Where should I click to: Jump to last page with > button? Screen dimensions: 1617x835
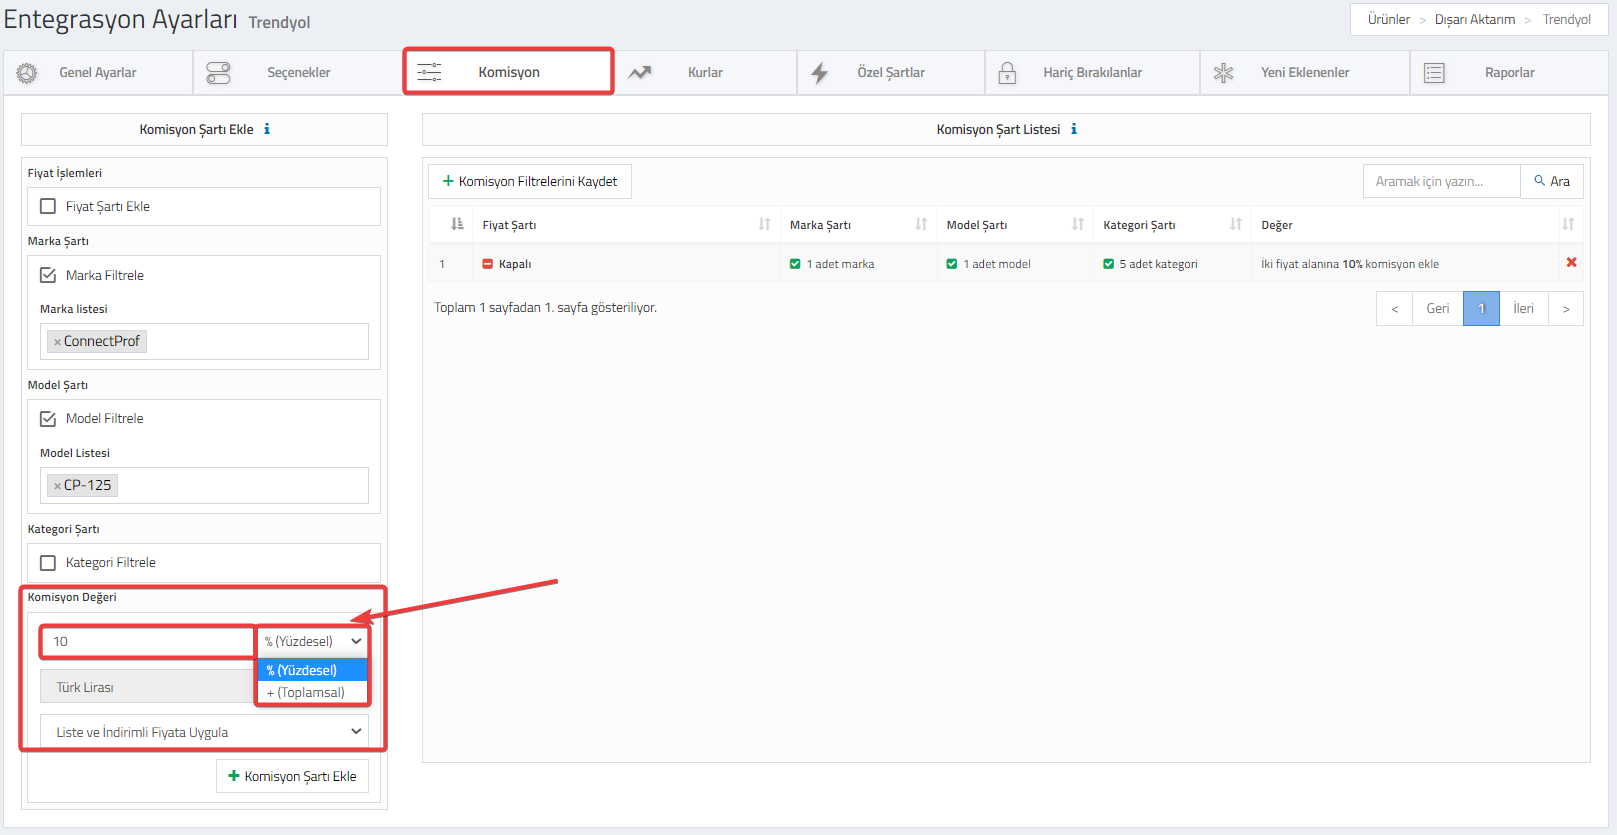(x=1566, y=308)
